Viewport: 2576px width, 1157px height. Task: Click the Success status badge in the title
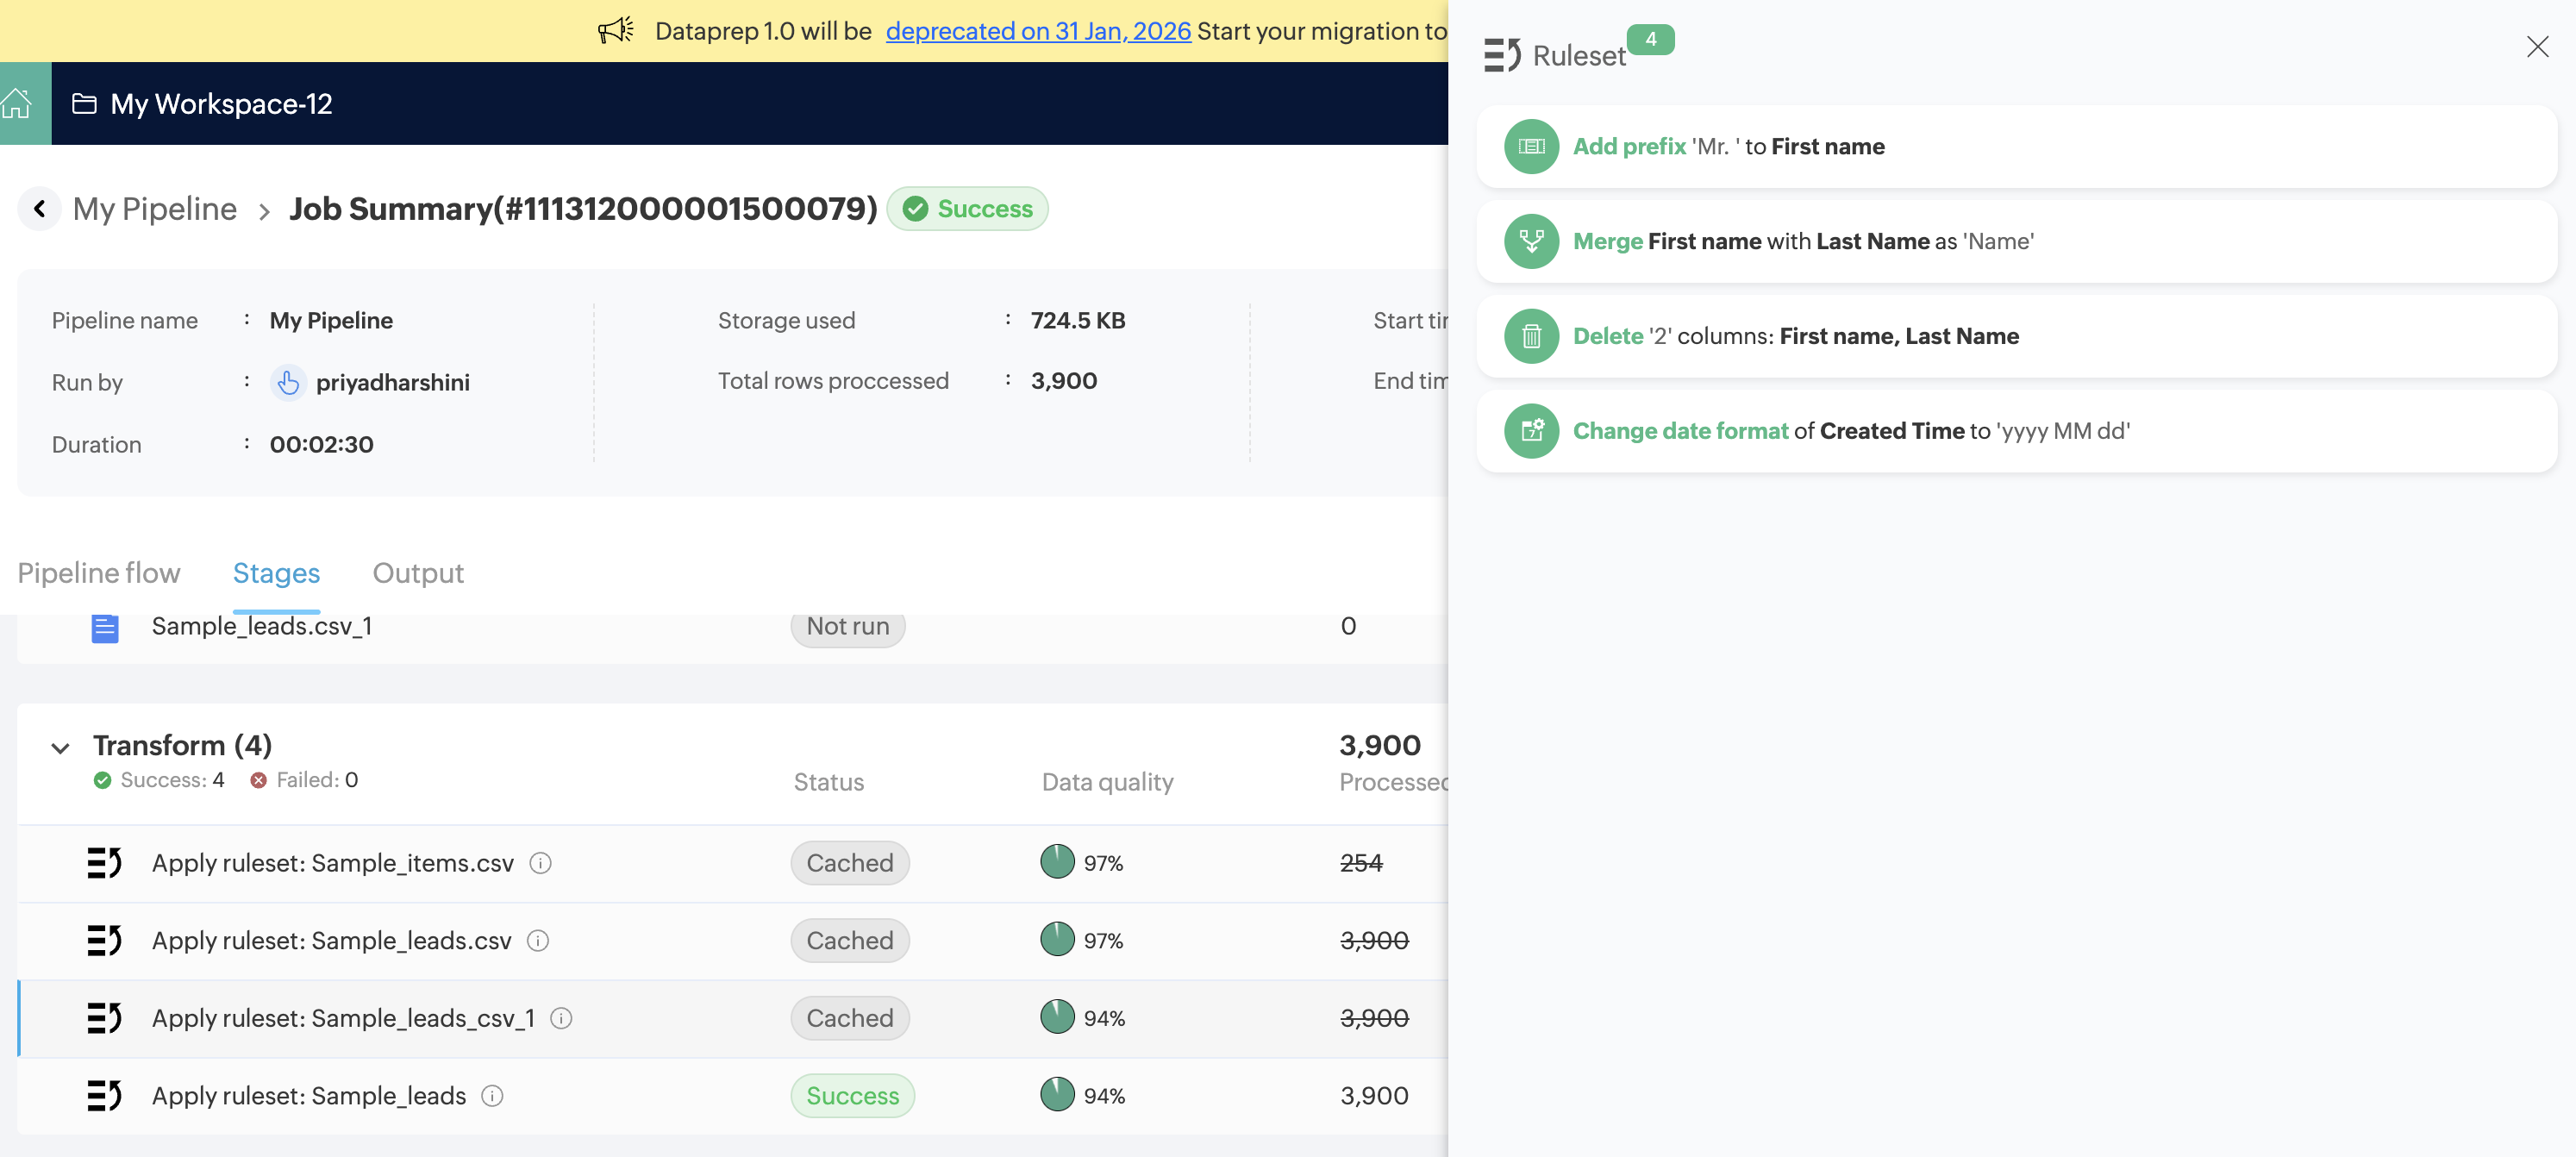coord(966,209)
